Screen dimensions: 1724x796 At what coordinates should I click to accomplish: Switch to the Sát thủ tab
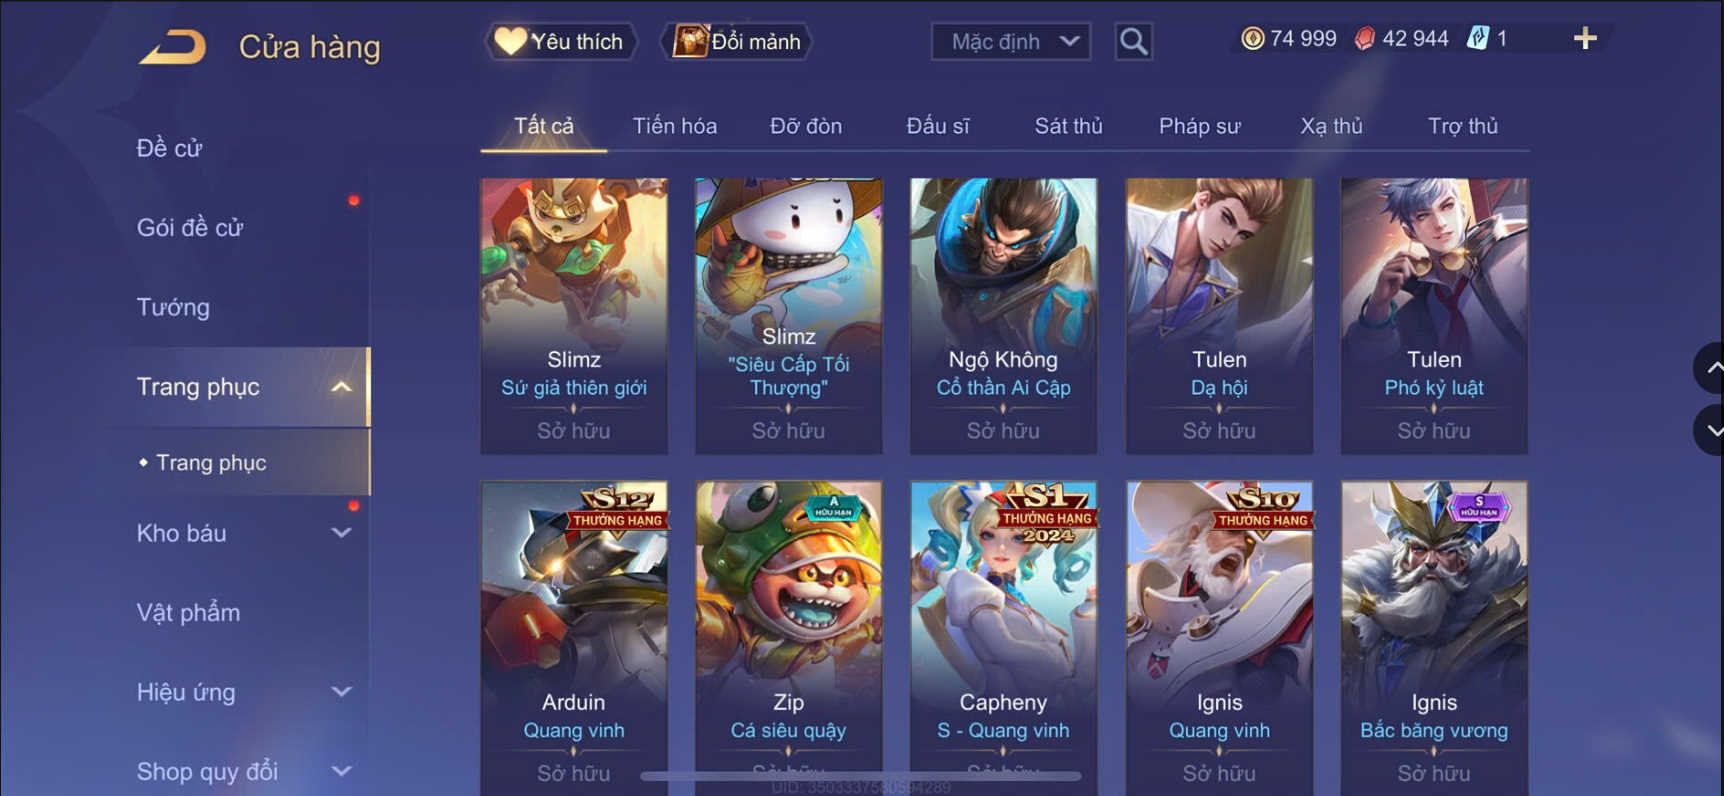point(1068,126)
